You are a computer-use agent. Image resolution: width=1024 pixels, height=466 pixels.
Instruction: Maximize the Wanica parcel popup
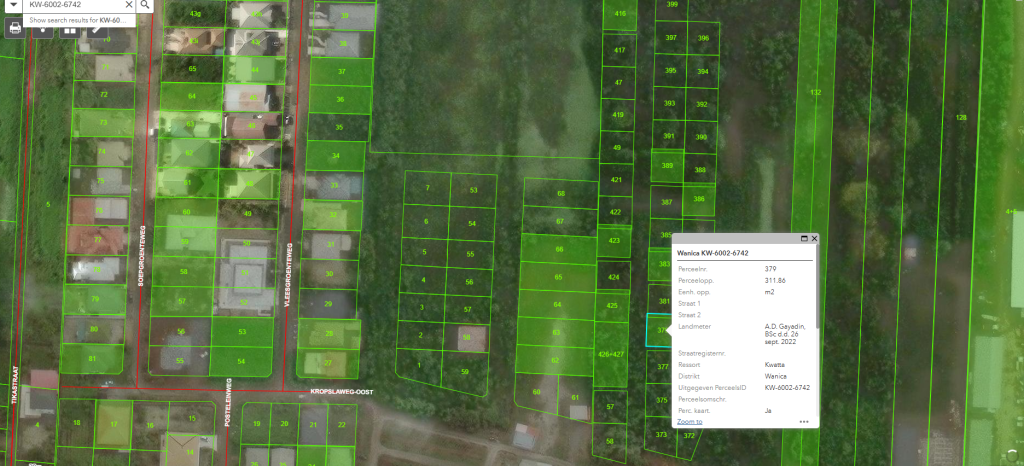[x=805, y=239]
